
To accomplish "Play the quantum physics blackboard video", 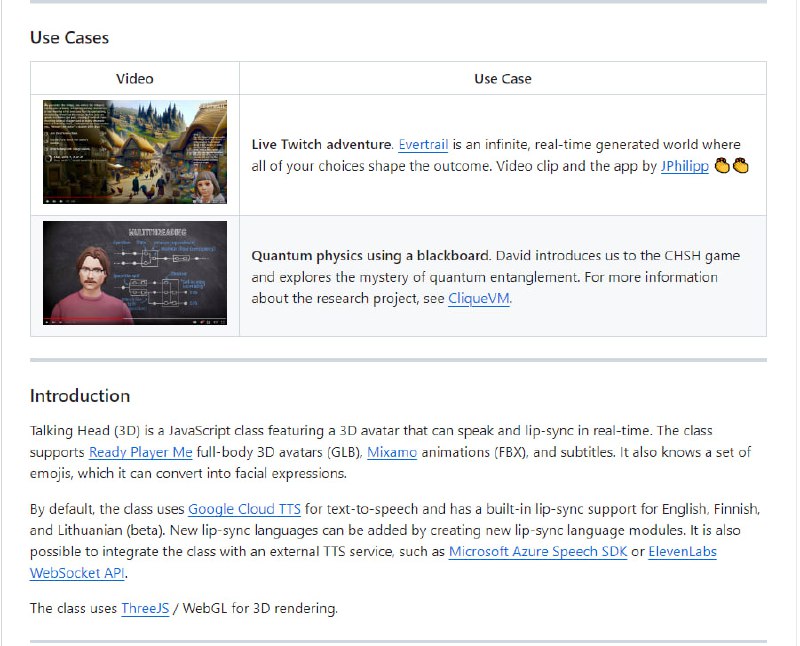I will [x=47, y=322].
